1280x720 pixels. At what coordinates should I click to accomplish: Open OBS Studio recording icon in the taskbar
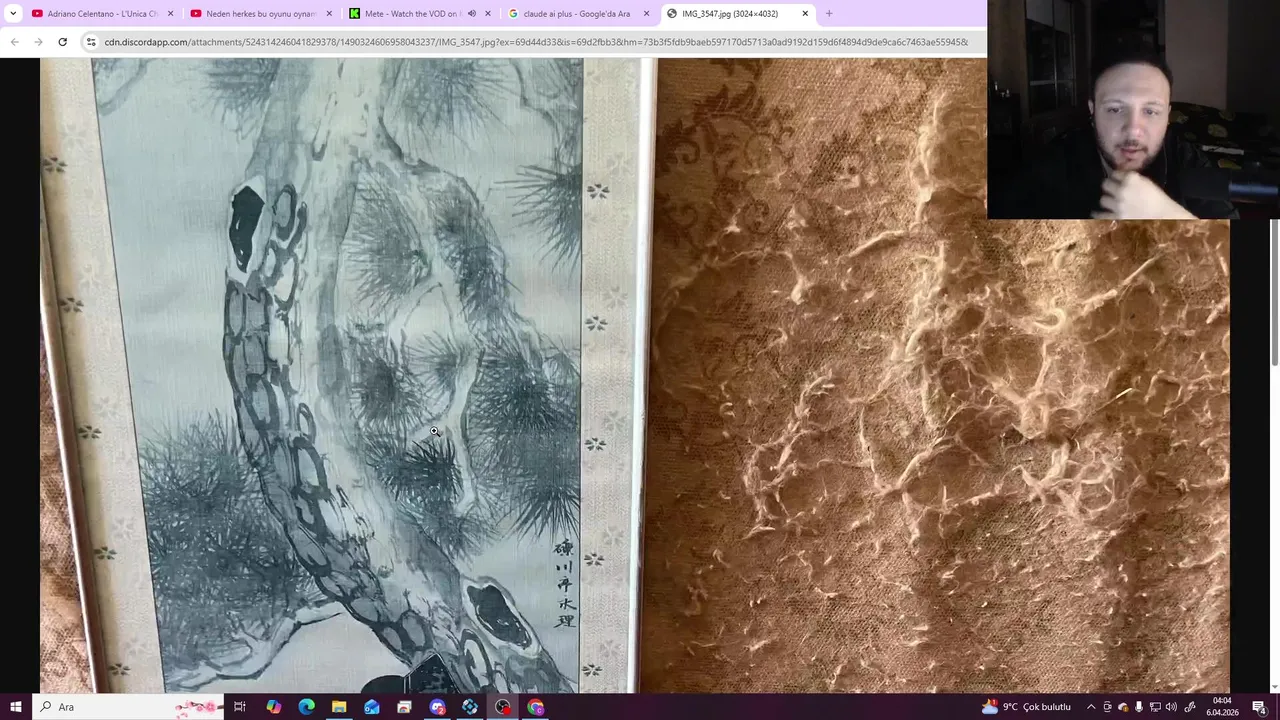coord(503,707)
